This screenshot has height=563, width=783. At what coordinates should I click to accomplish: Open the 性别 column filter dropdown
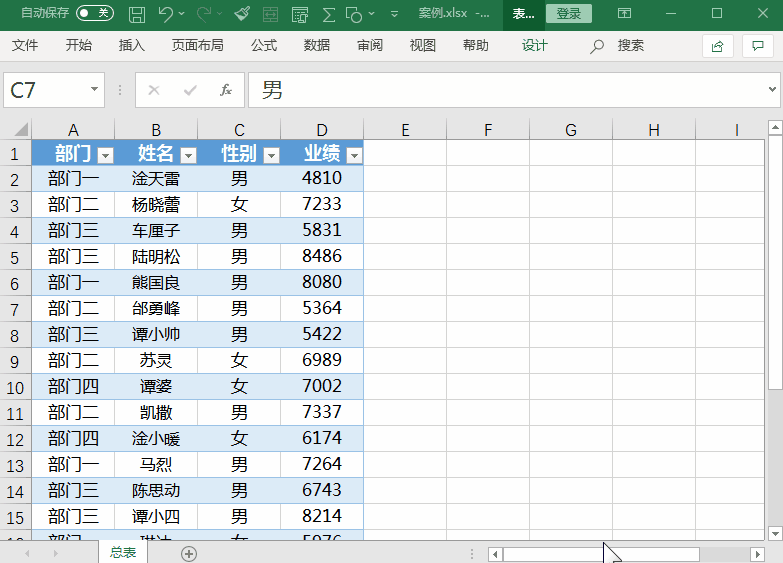pos(271,155)
